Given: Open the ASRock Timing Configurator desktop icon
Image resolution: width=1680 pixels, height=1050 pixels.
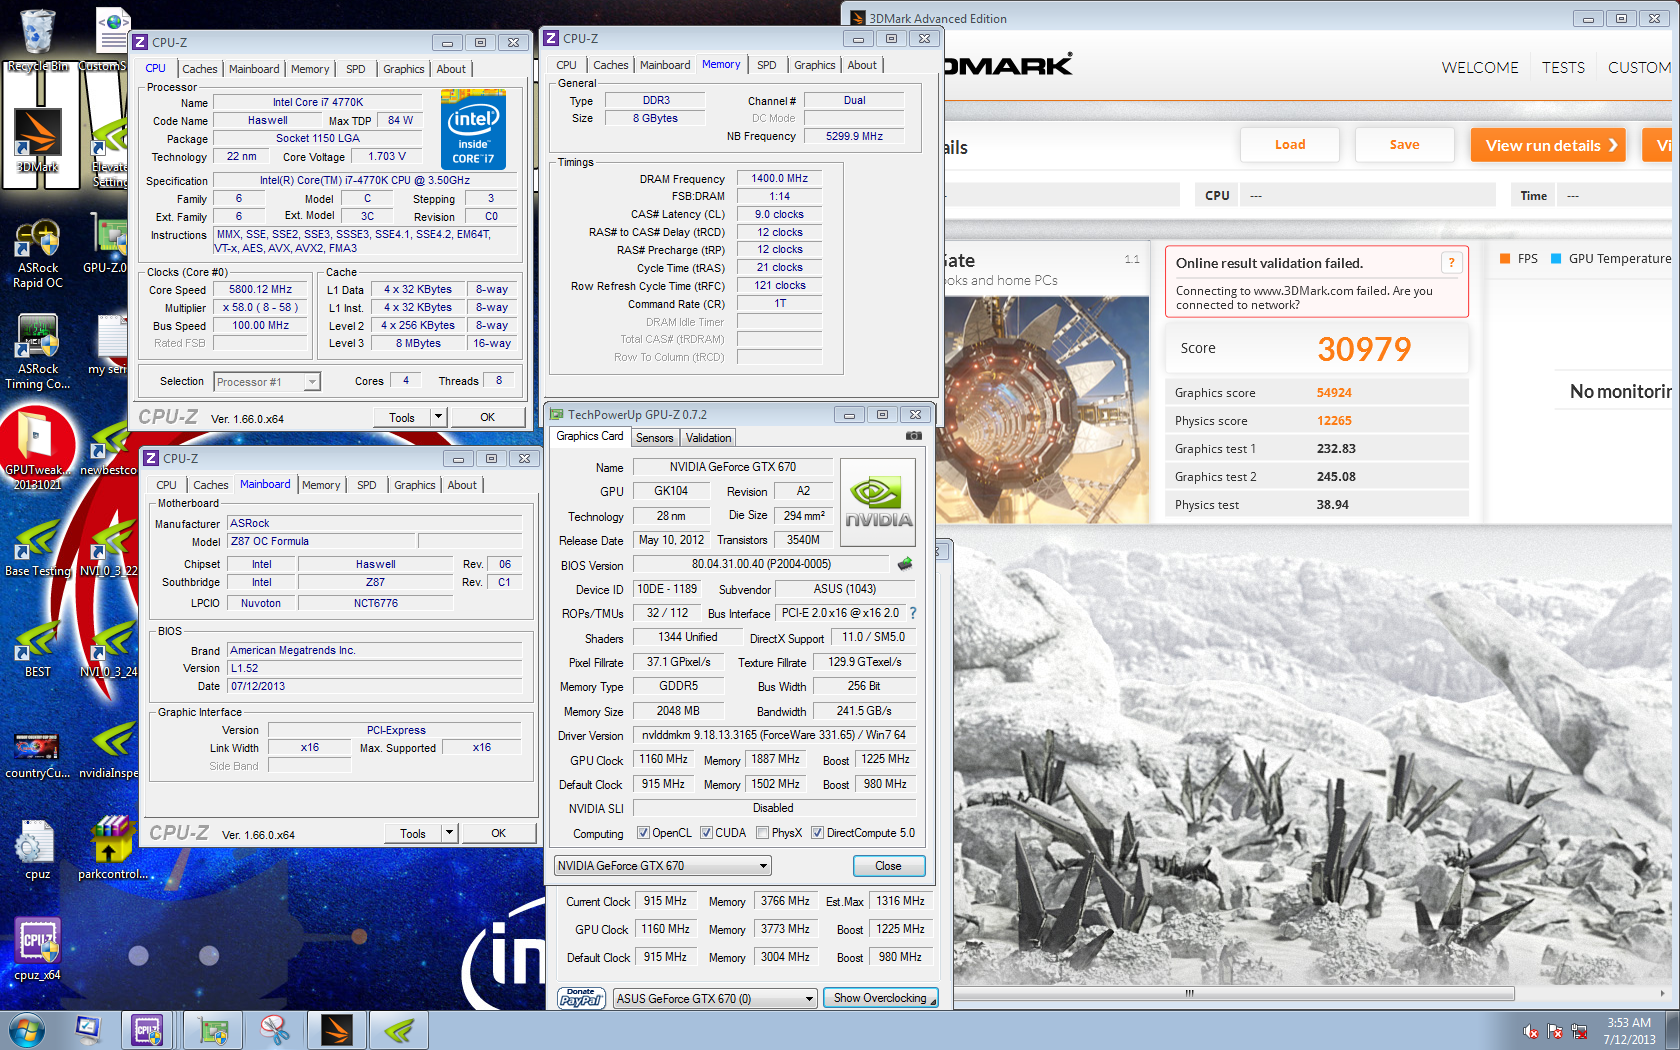Looking at the screenshot, I should coord(37,352).
